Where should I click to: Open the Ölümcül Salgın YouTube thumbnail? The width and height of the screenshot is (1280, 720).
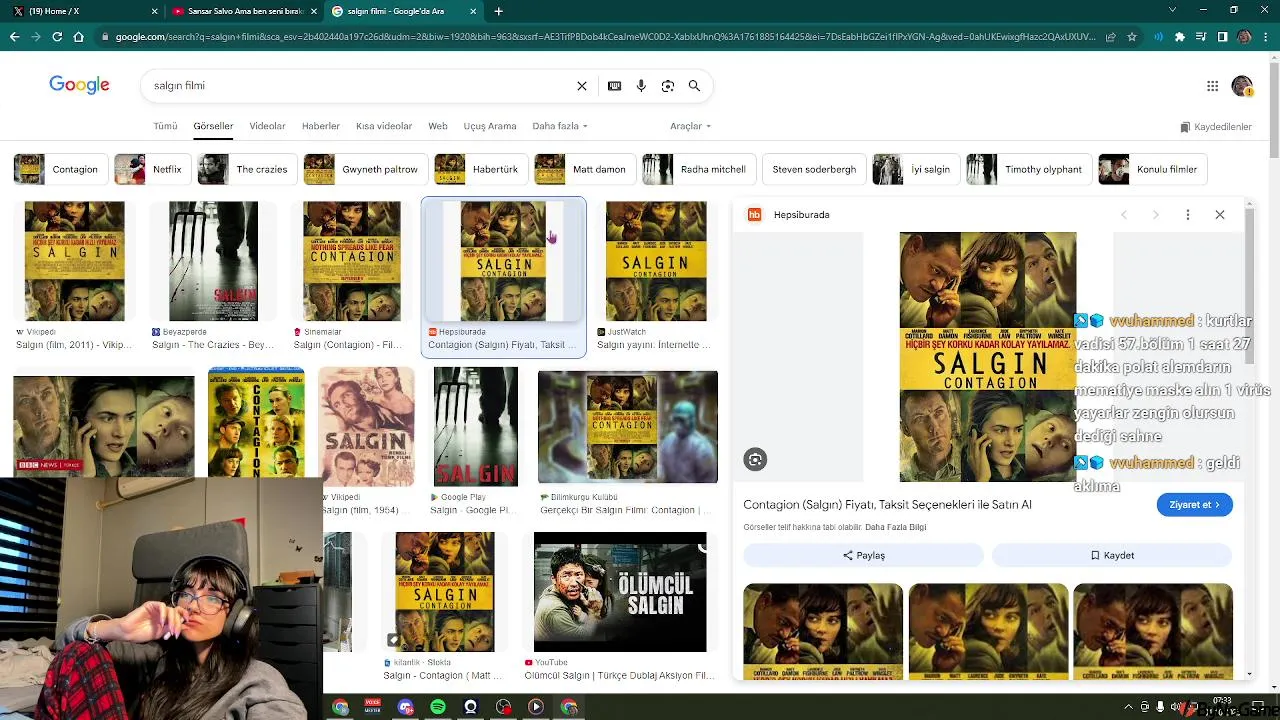[x=620, y=592]
